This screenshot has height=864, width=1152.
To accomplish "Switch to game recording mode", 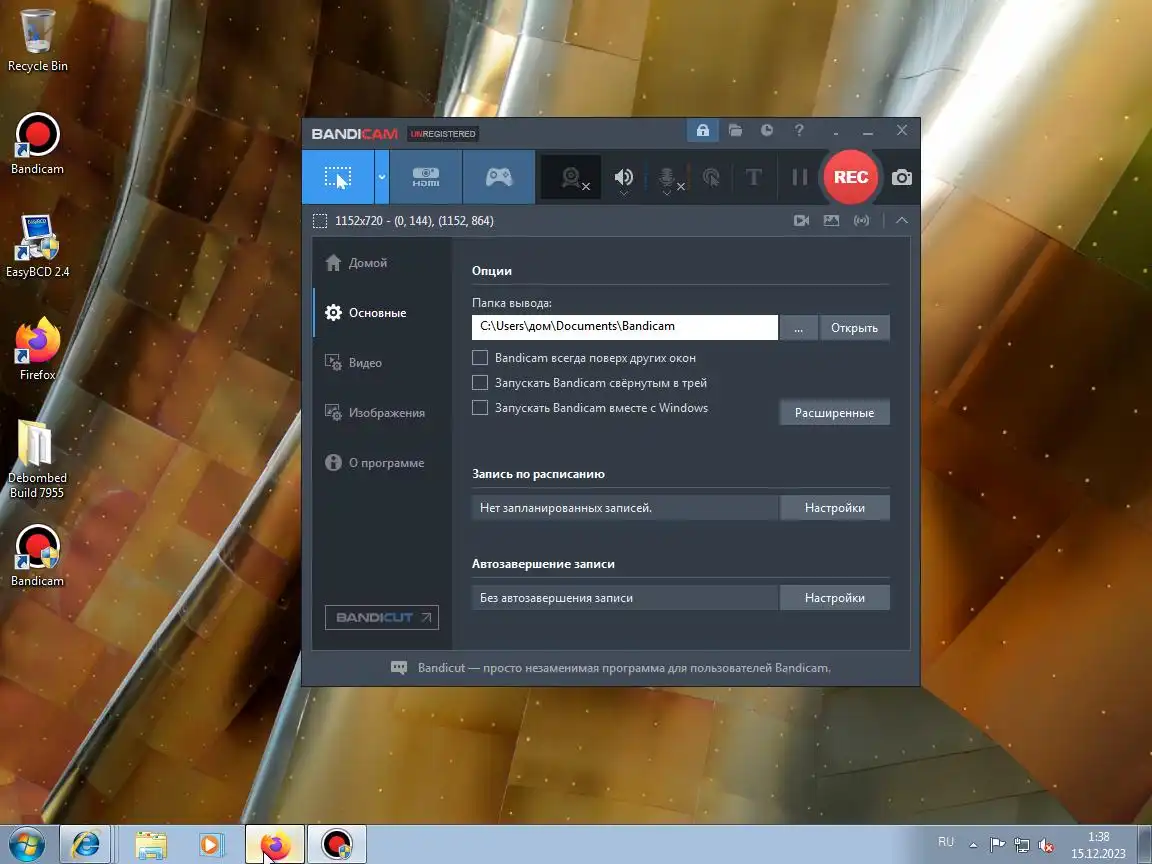I will (499, 177).
